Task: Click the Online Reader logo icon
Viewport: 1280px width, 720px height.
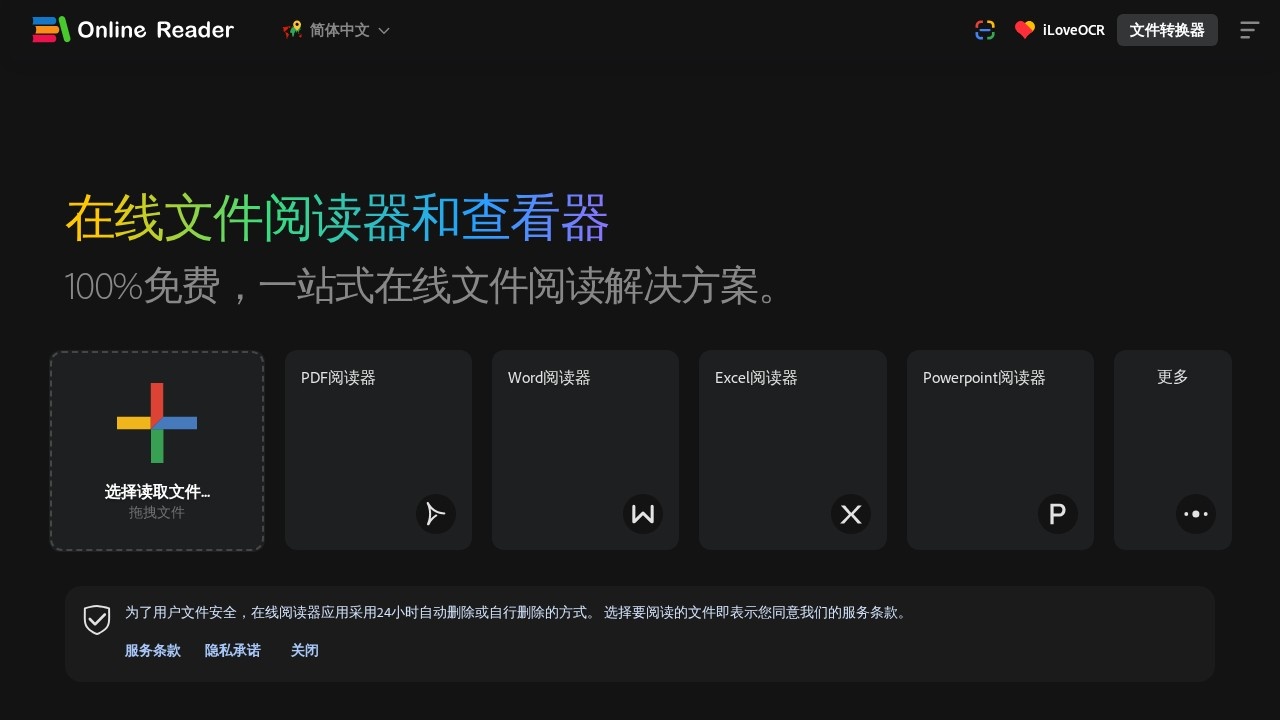Action: coord(51,30)
